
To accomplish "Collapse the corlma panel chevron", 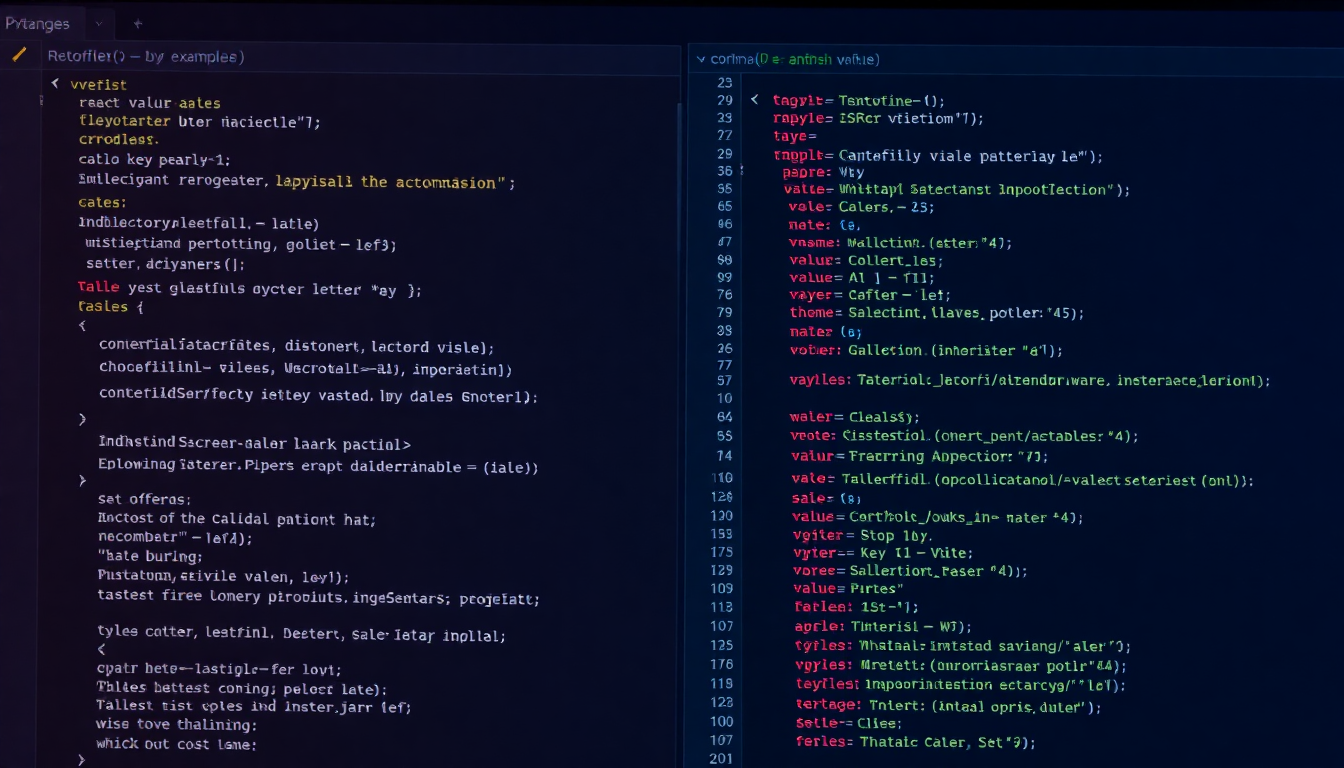I will click(700, 60).
